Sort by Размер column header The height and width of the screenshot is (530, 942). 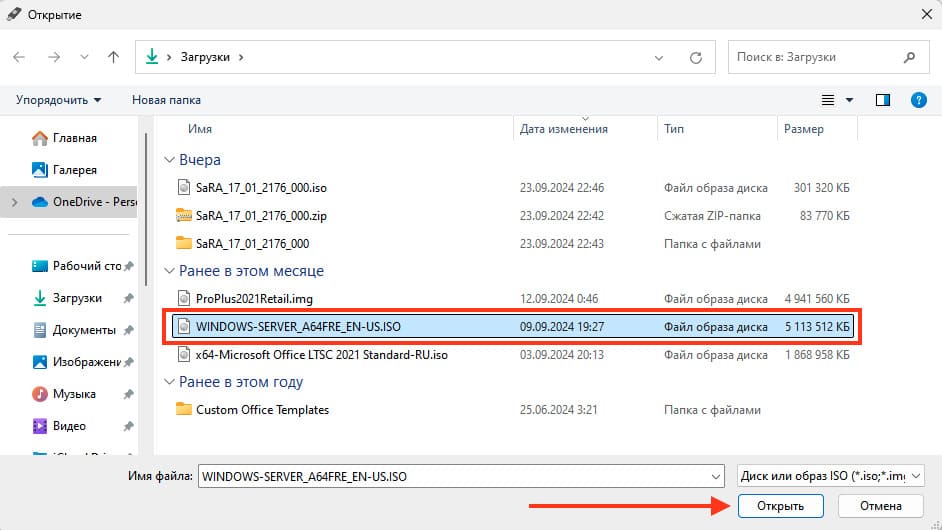click(x=804, y=129)
